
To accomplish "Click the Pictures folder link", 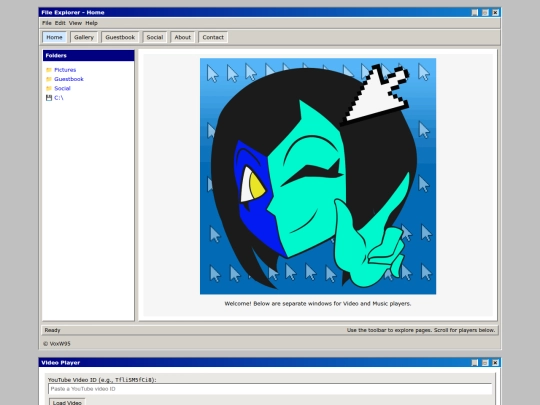I will (x=65, y=70).
